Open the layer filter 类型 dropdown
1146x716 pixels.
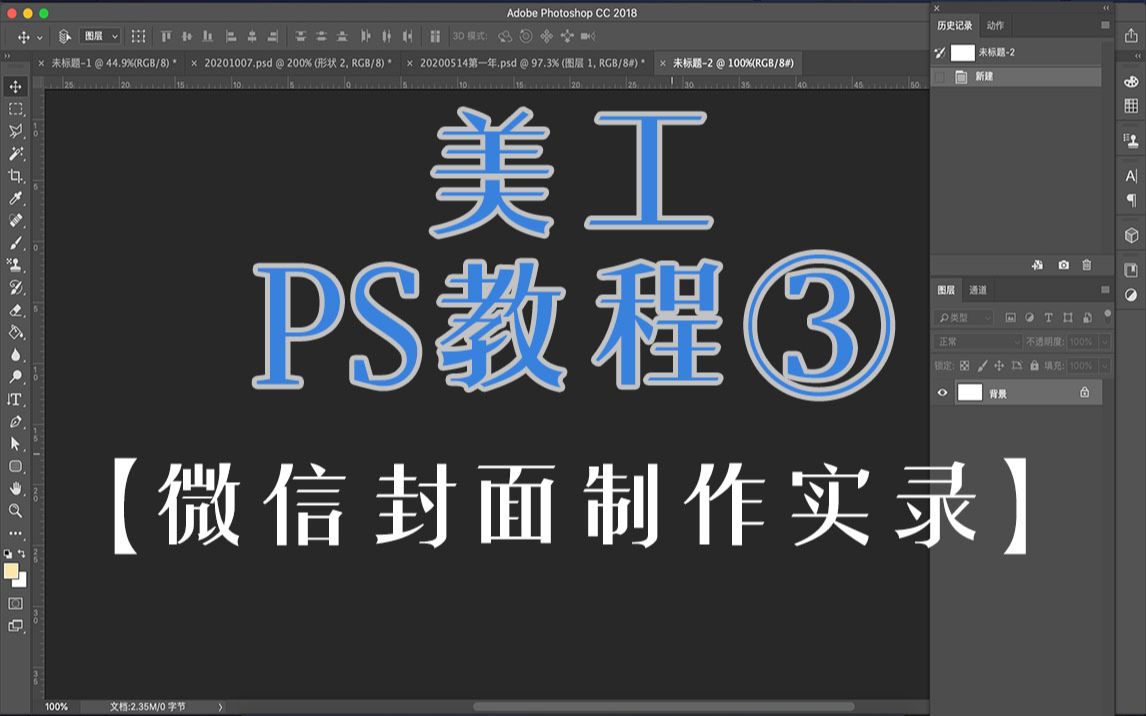click(965, 317)
